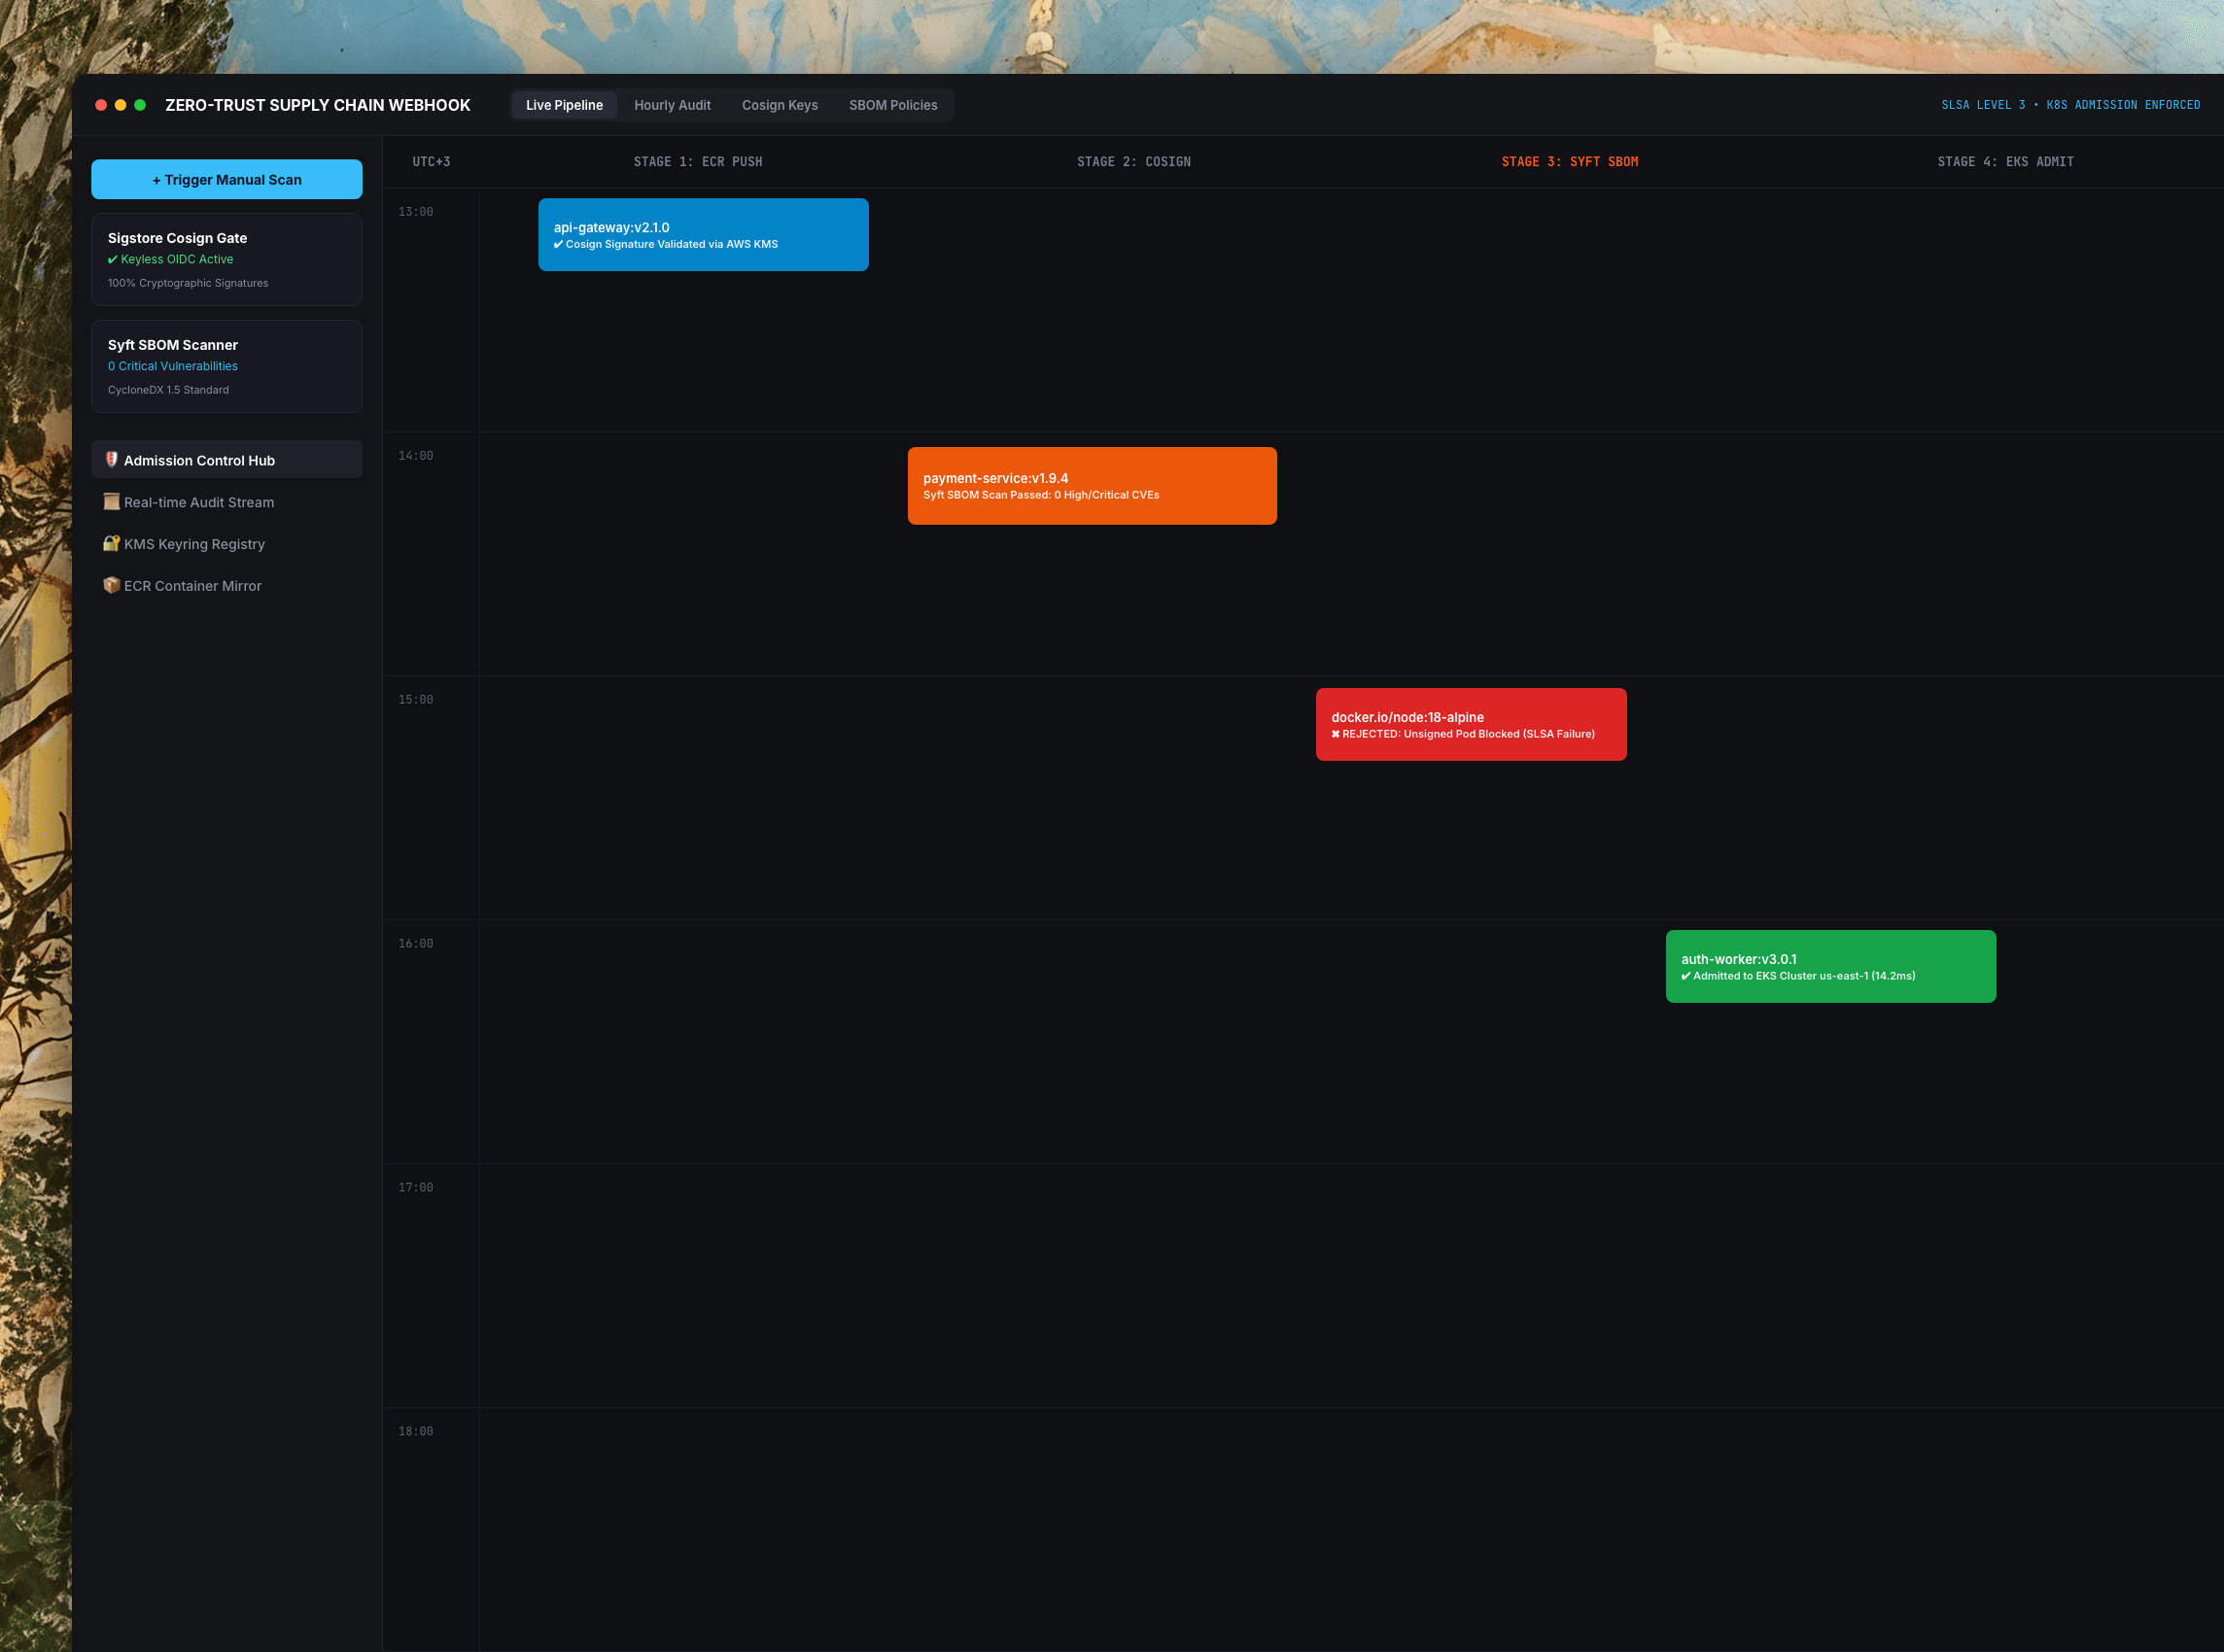Image resolution: width=2224 pixels, height=1652 pixels.
Task: Click the lock-and-key icon beside KMS Keyring Registry
Action: (112, 544)
